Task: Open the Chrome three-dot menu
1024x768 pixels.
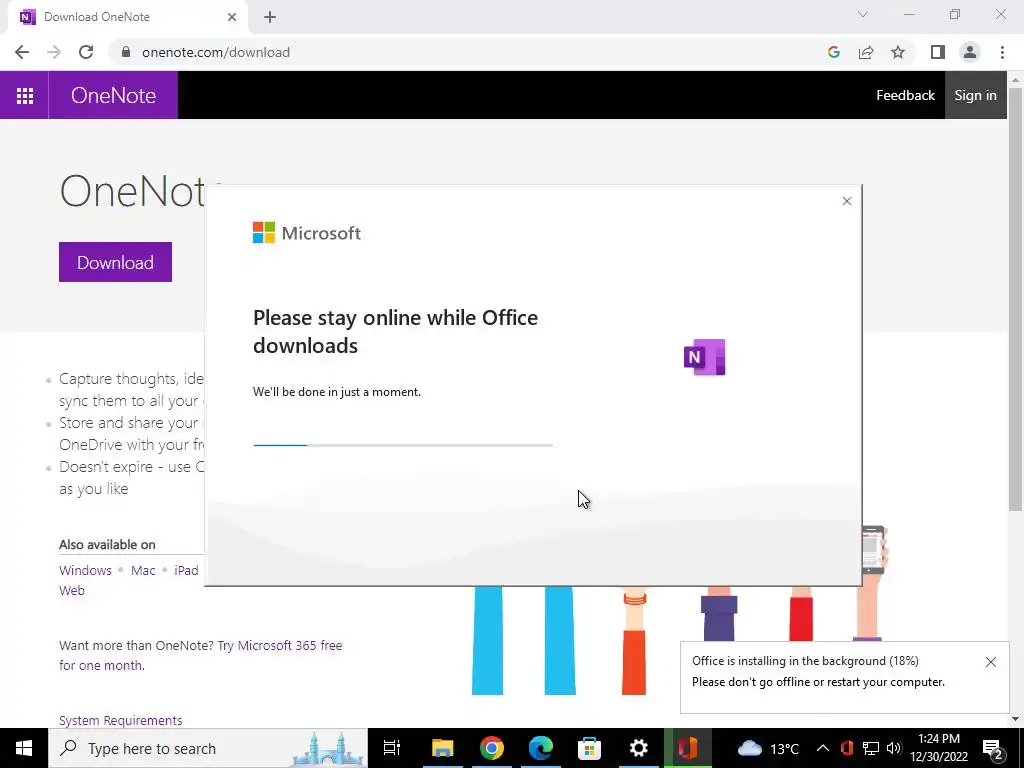Action: pyautogui.click(x=1002, y=52)
